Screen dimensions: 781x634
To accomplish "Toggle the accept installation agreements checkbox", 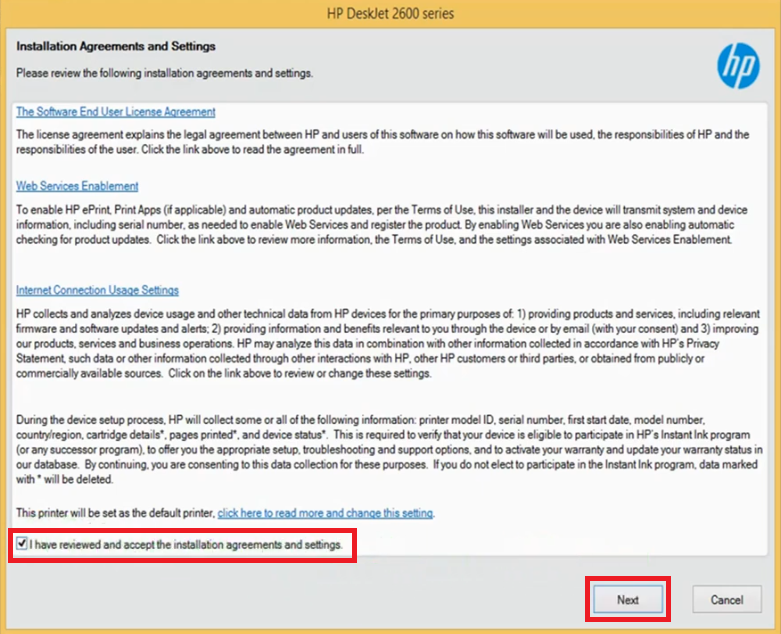I will [22, 543].
